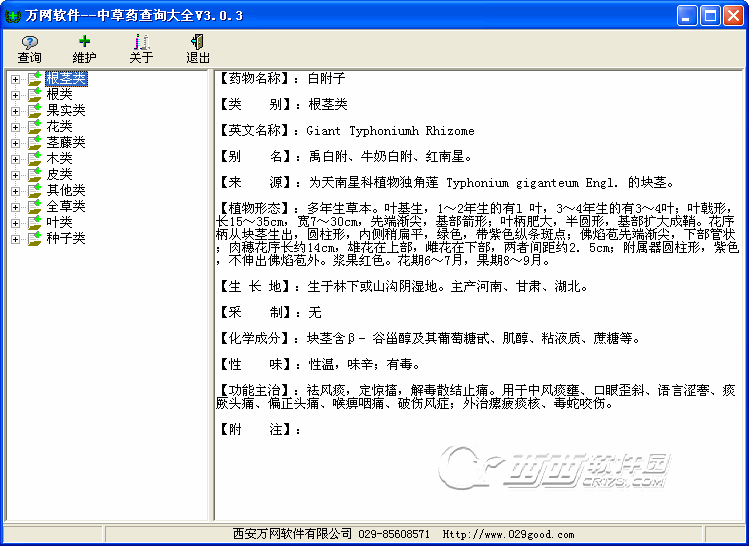Click the folder icon beside 茎藤类

coord(34,143)
